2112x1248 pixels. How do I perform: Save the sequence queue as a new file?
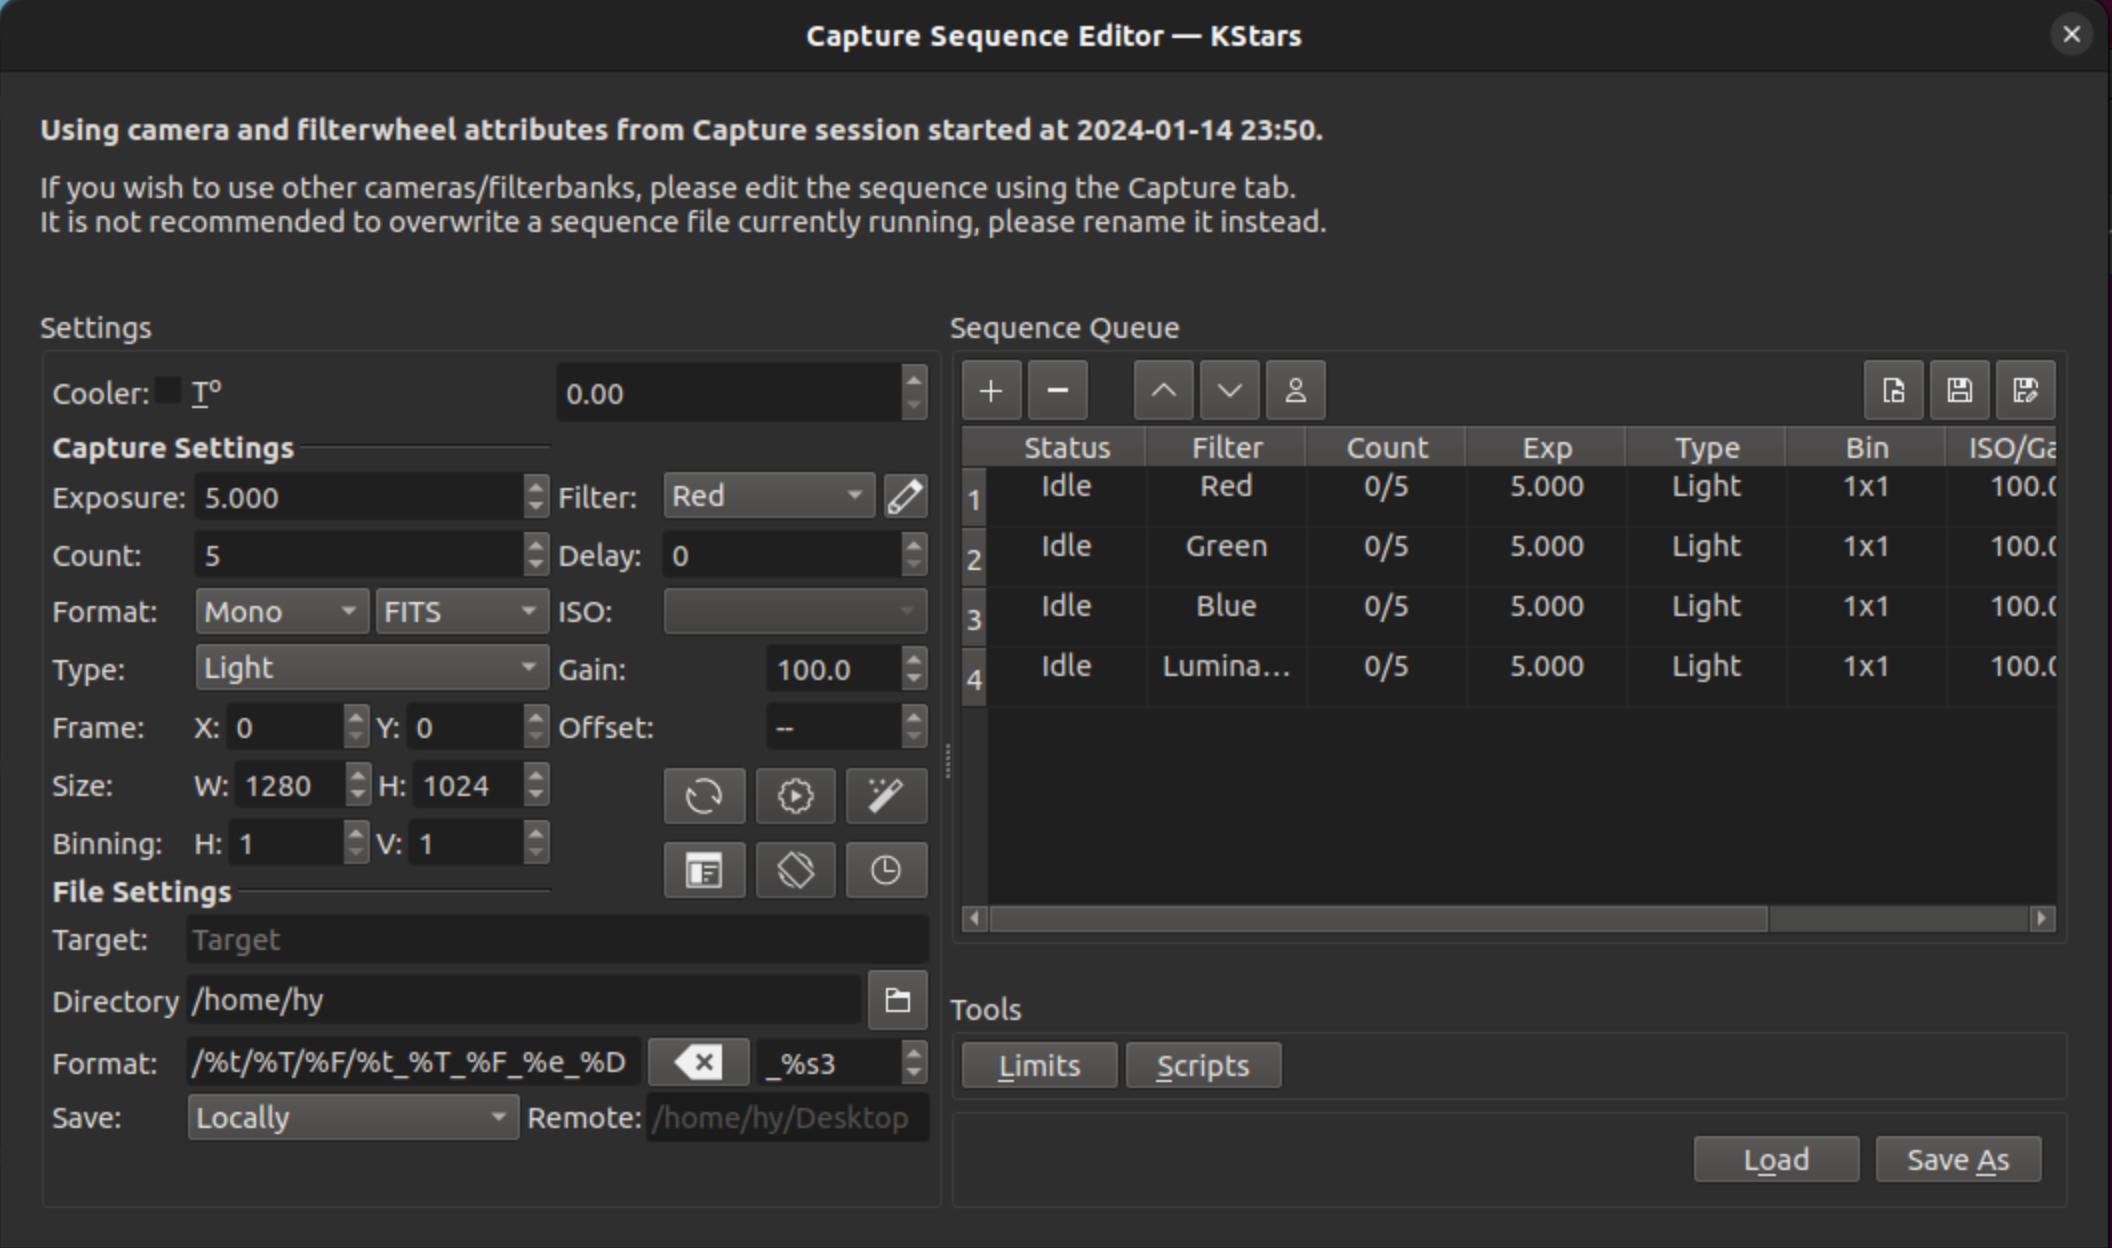2026,390
